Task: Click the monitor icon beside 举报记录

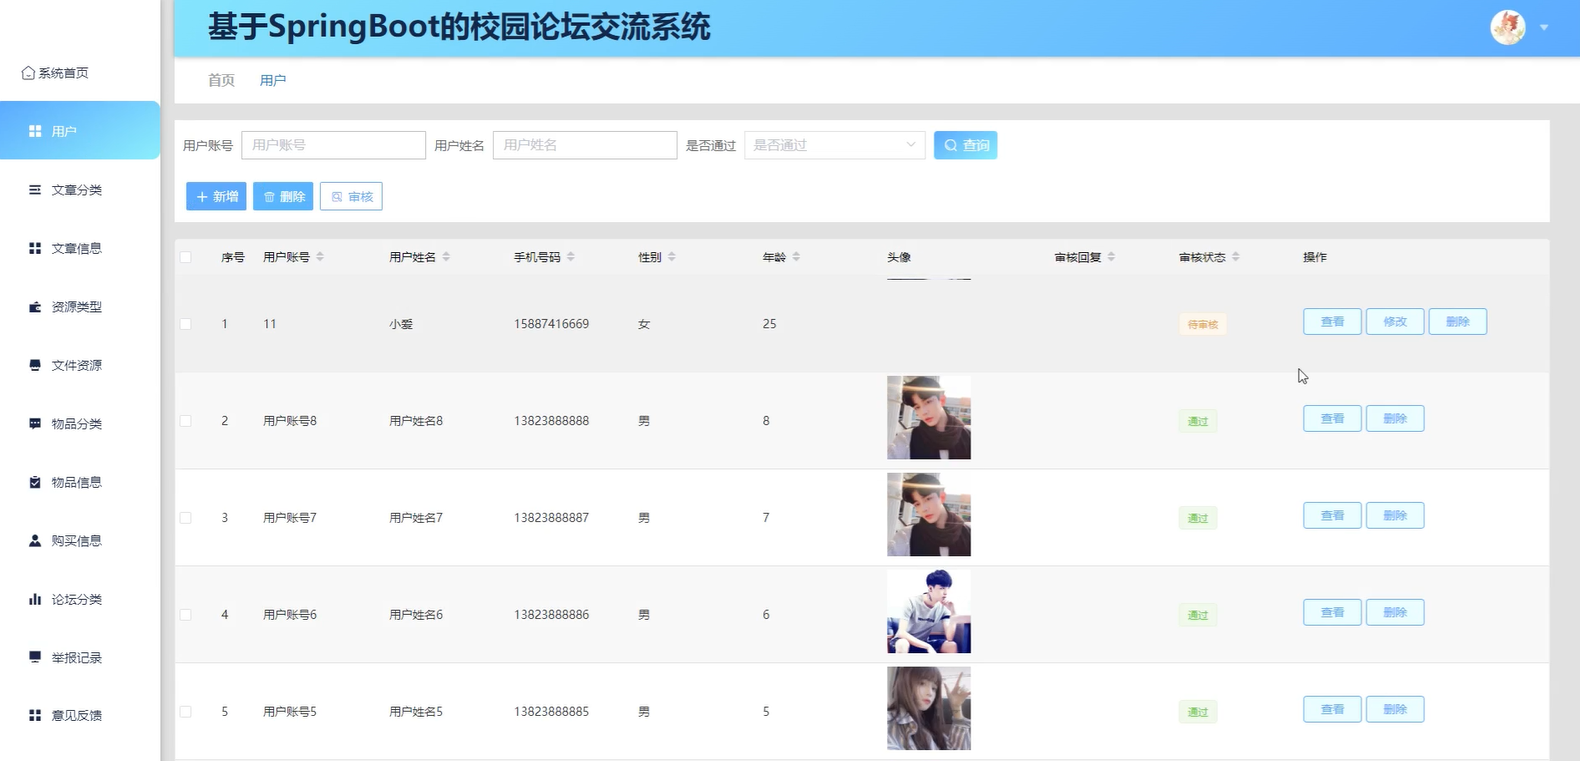Action: 35,657
